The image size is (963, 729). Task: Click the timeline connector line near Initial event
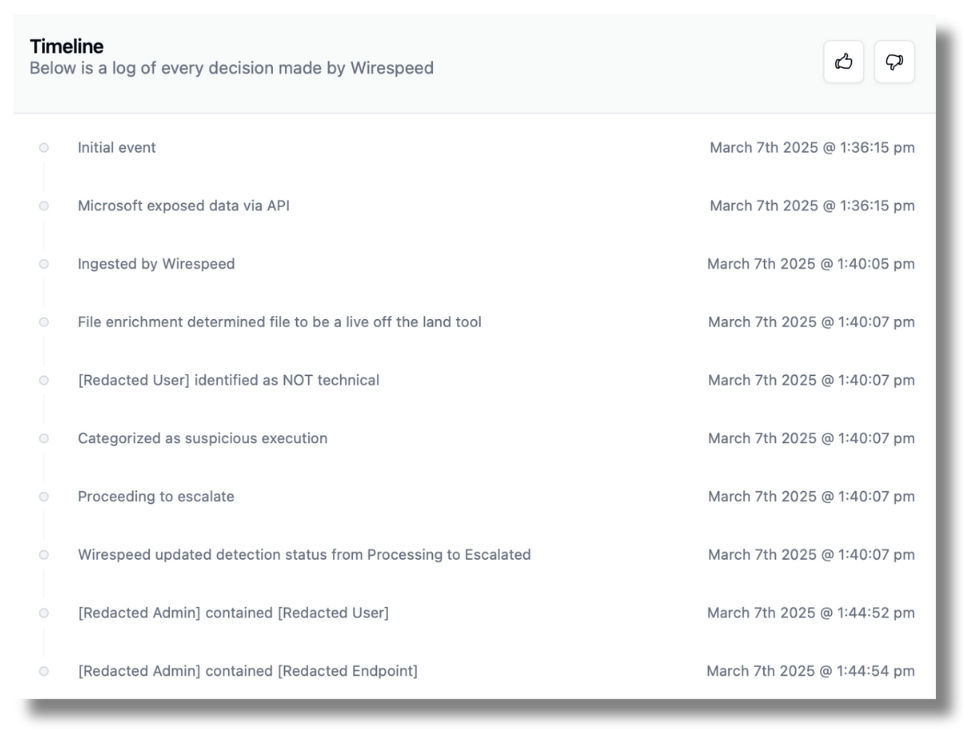coord(43,176)
